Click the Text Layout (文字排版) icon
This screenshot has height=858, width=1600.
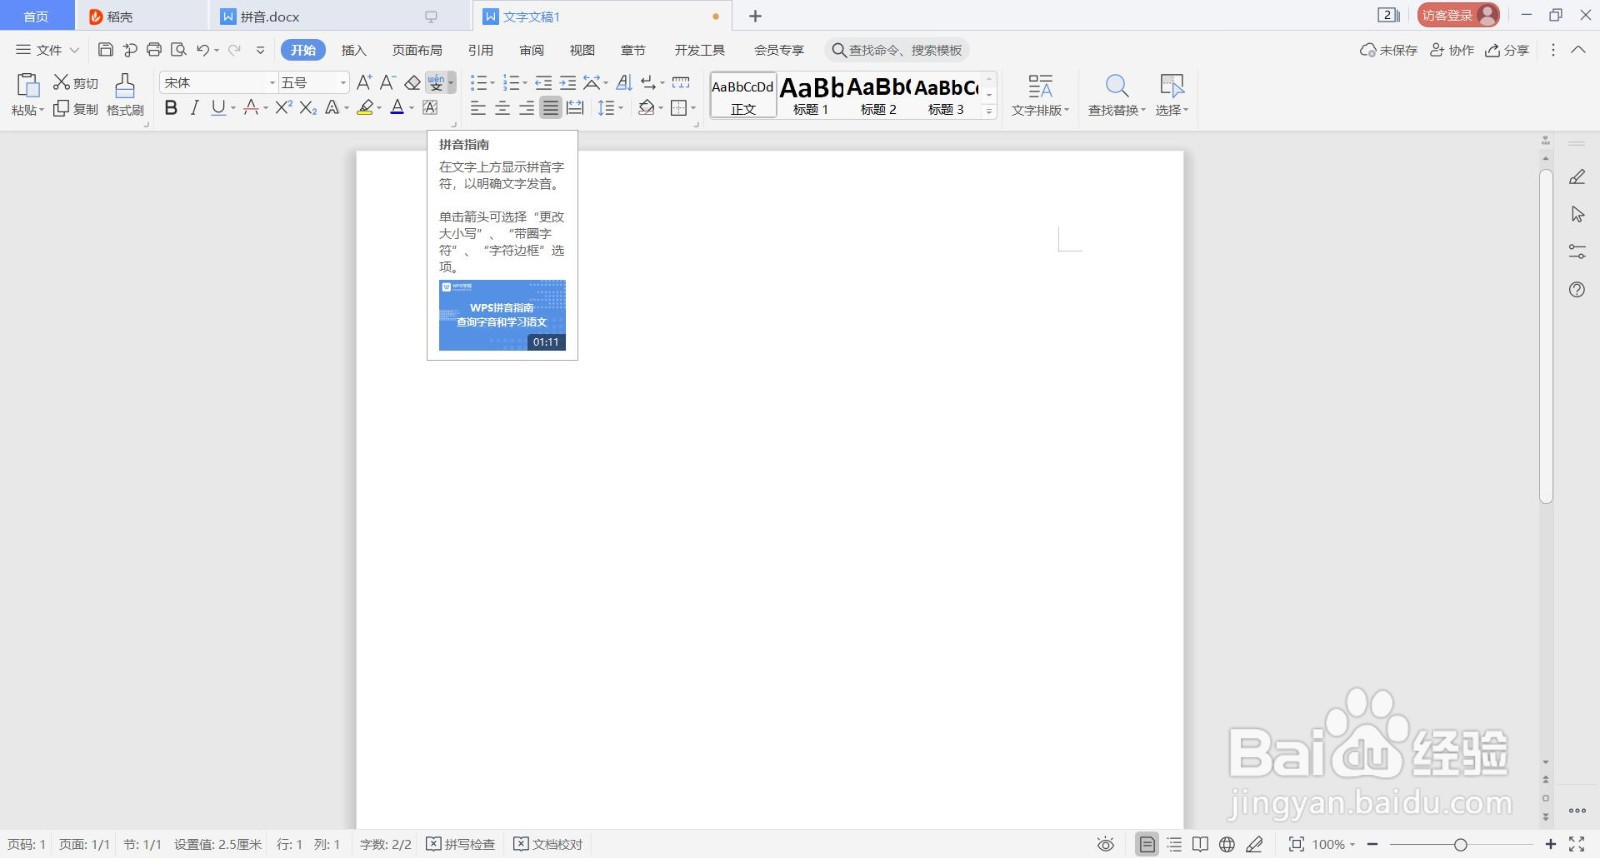[1040, 86]
